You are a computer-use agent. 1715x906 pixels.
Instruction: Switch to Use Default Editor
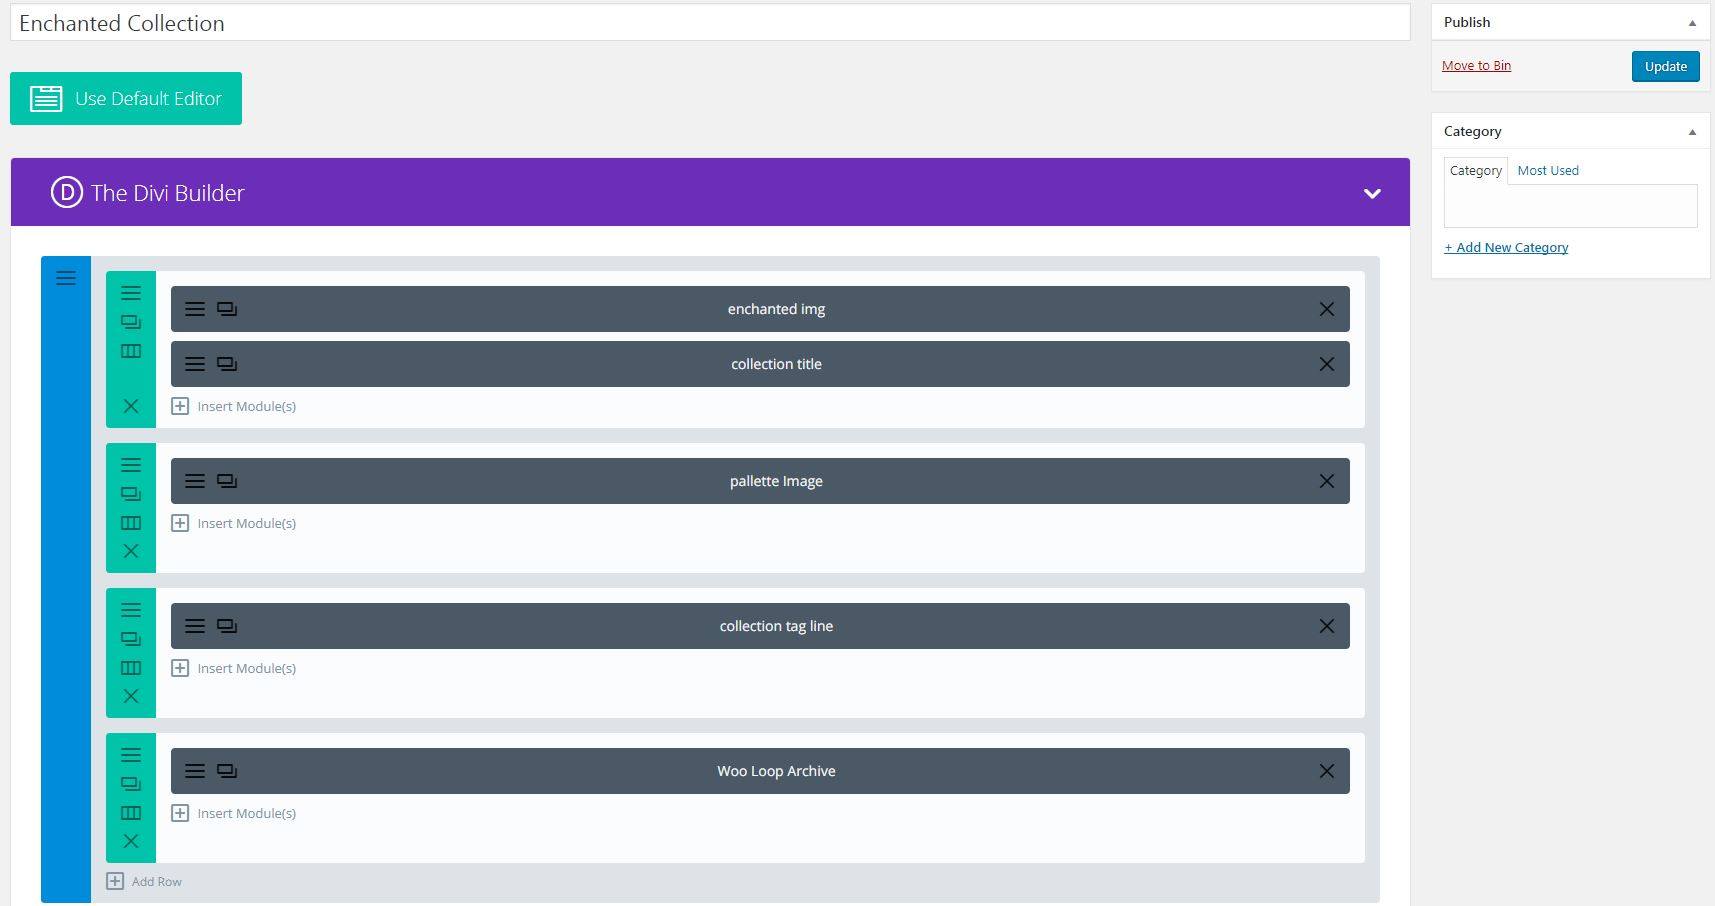click(126, 98)
